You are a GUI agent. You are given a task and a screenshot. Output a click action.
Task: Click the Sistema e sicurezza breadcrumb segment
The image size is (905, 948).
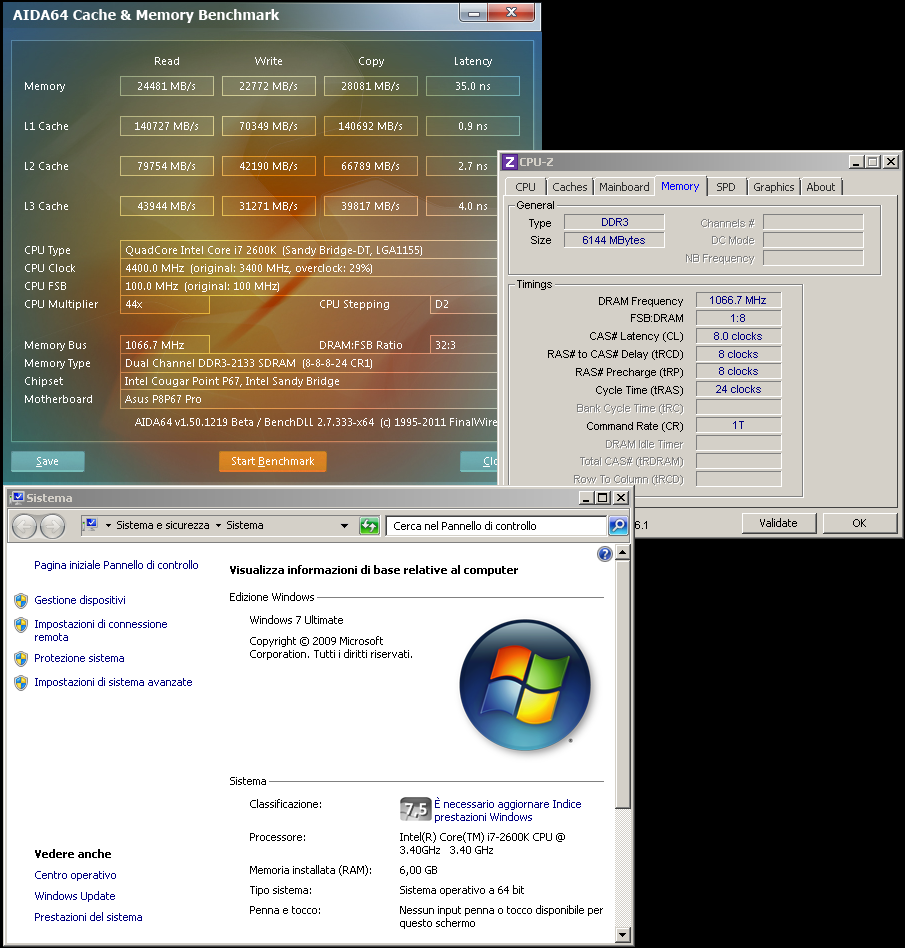[x=163, y=525]
